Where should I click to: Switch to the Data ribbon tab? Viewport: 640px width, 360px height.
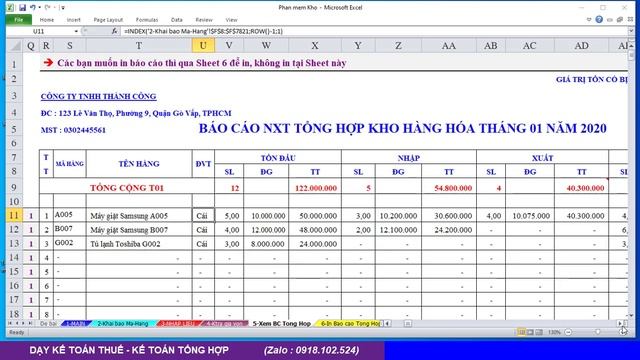click(176, 20)
